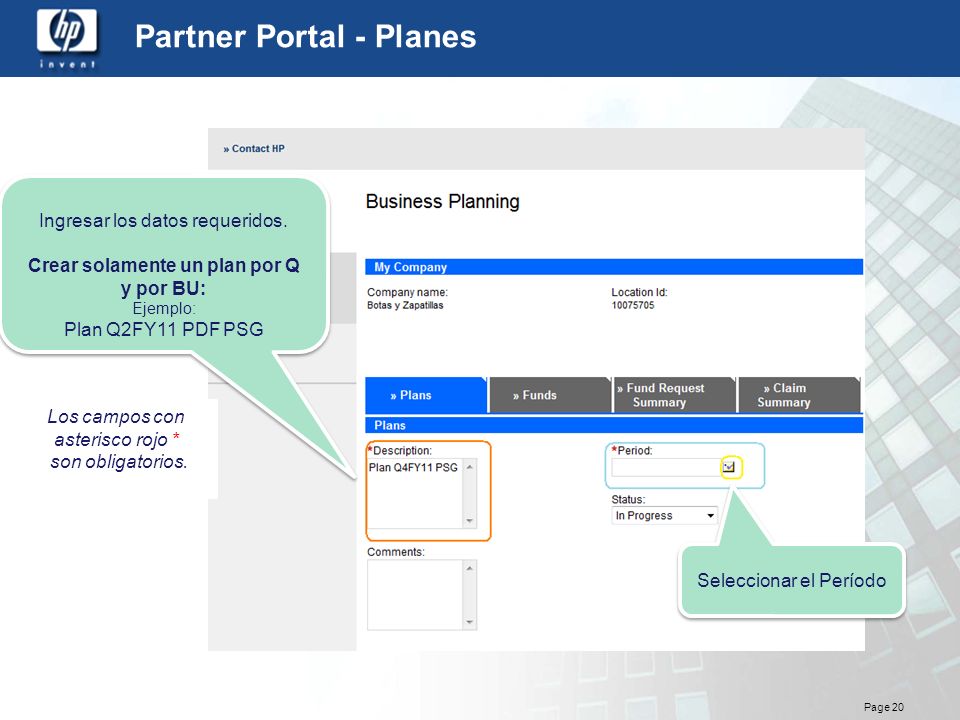Click inside the Description text area
The image size is (960, 720).
pyautogui.click(x=415, y=493)
